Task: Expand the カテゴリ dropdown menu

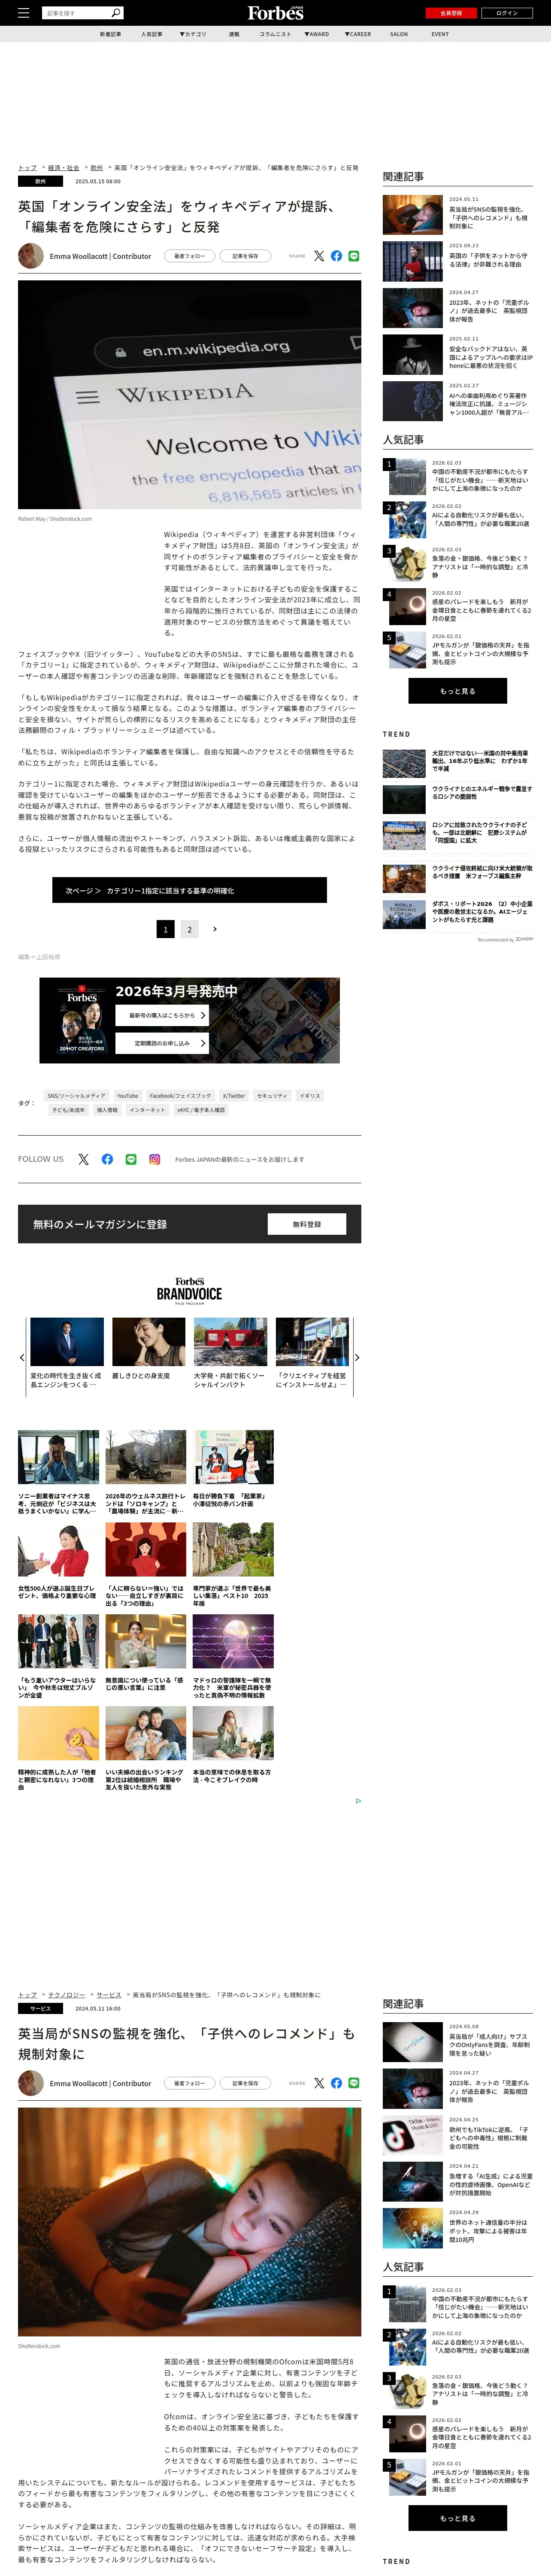Action: pyautogui.click(x=193, y=34)
